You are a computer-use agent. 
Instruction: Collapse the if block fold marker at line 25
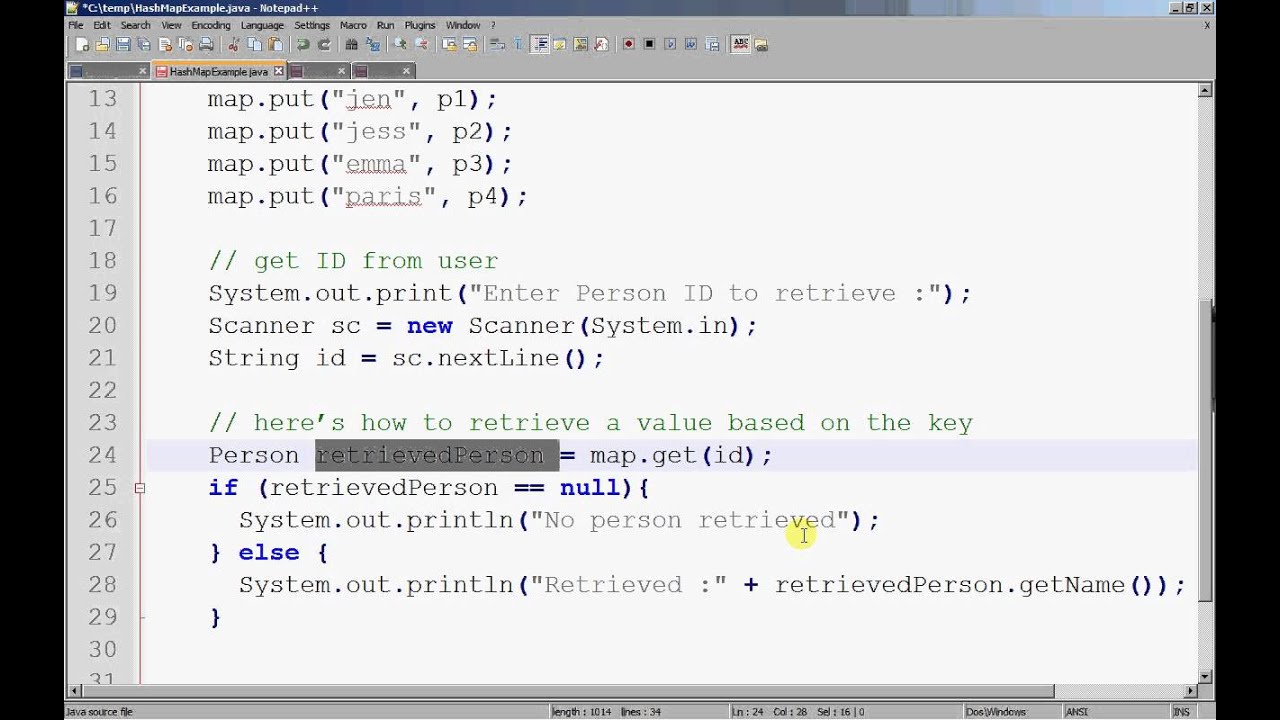[x=139, y=488]
